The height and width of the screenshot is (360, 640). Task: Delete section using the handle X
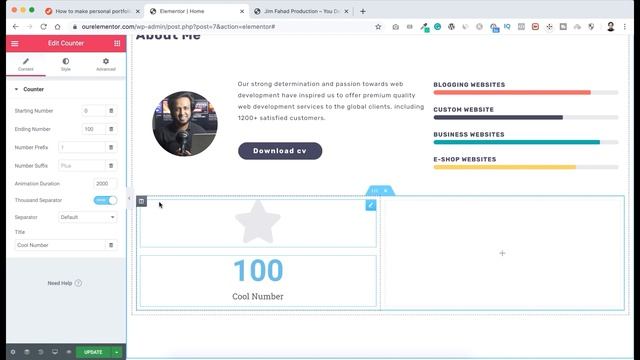click(386, 191)
